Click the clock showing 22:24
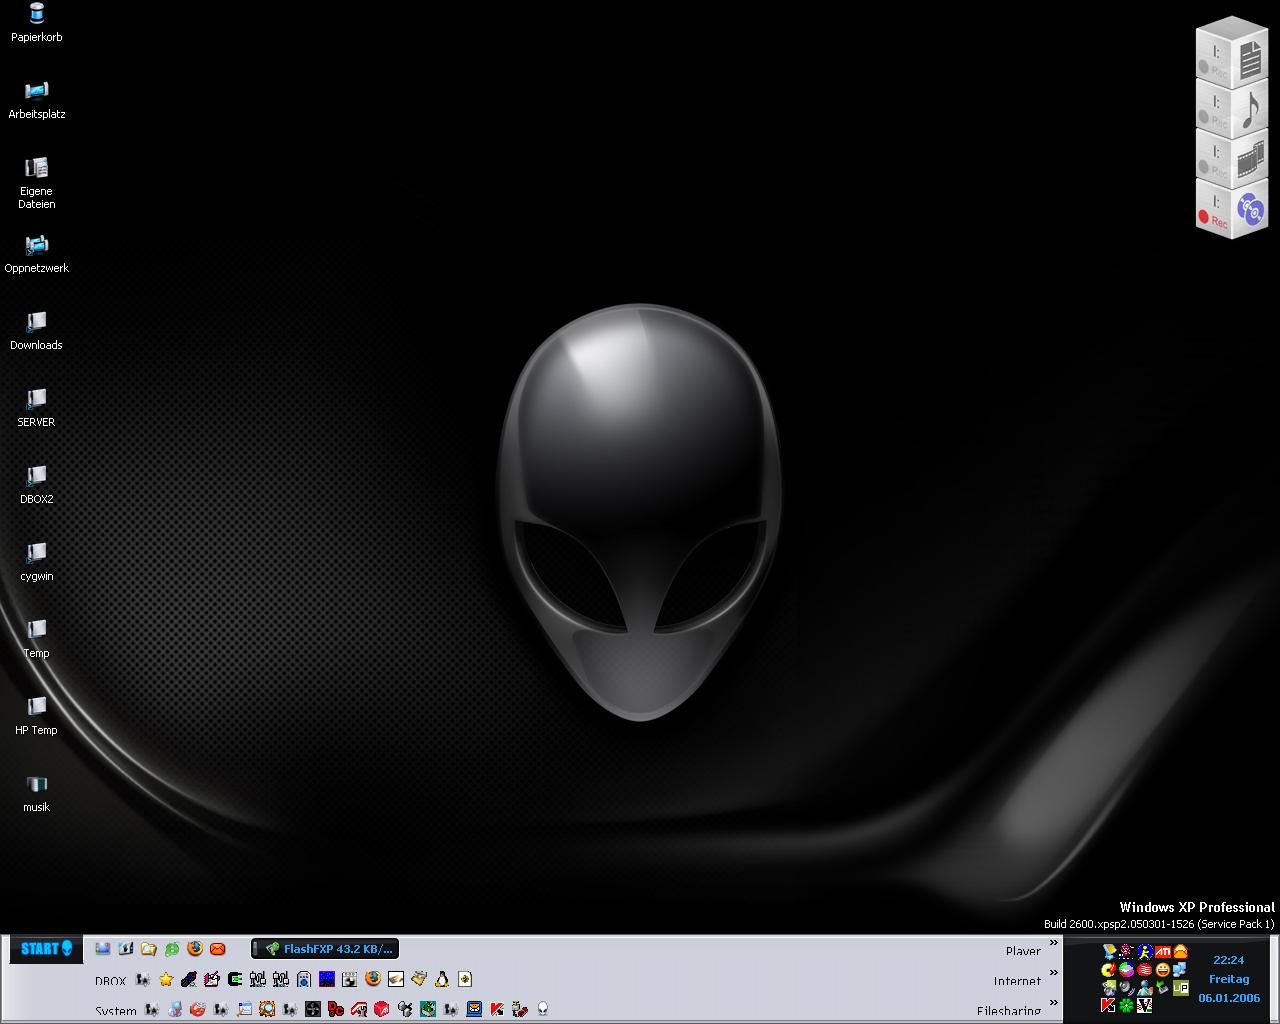The image size is (1280, 1024). pyautogui.click(x=1228, y=960)
